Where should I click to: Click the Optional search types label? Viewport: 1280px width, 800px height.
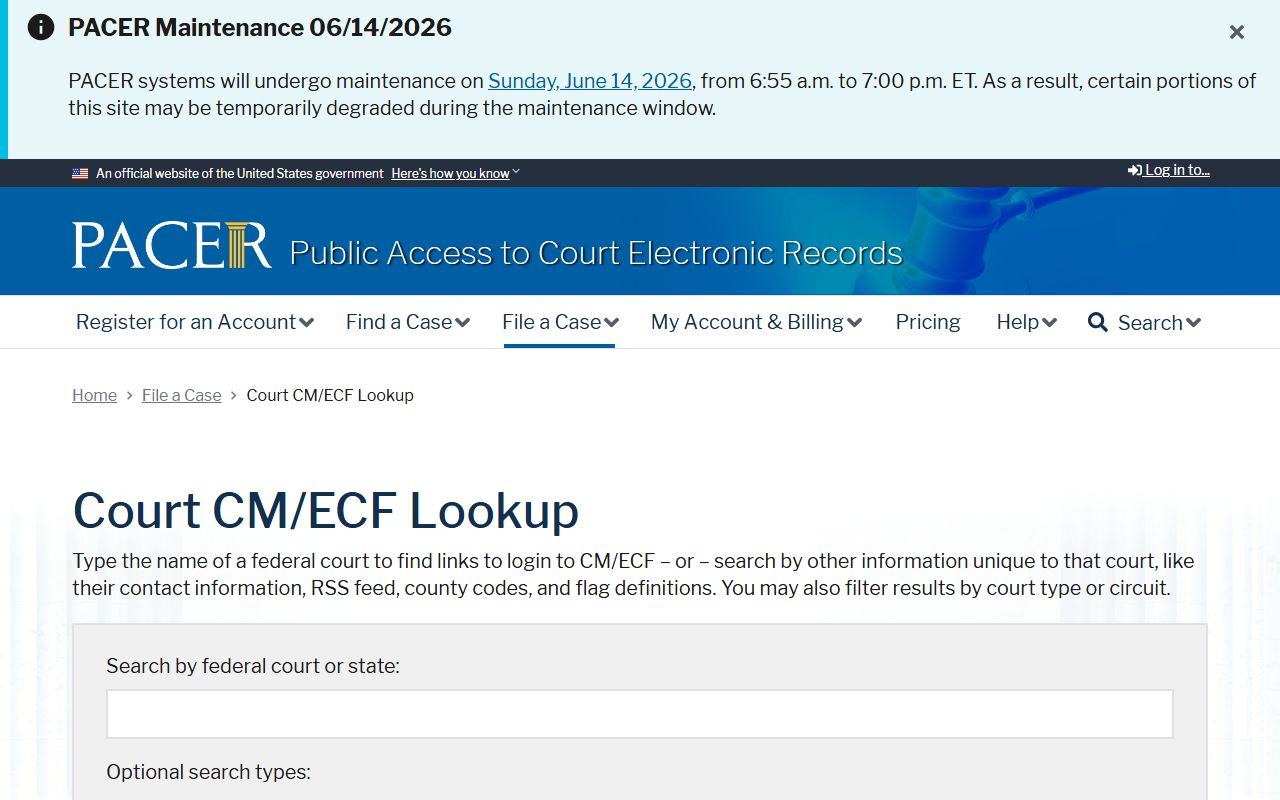coord(208,772)
